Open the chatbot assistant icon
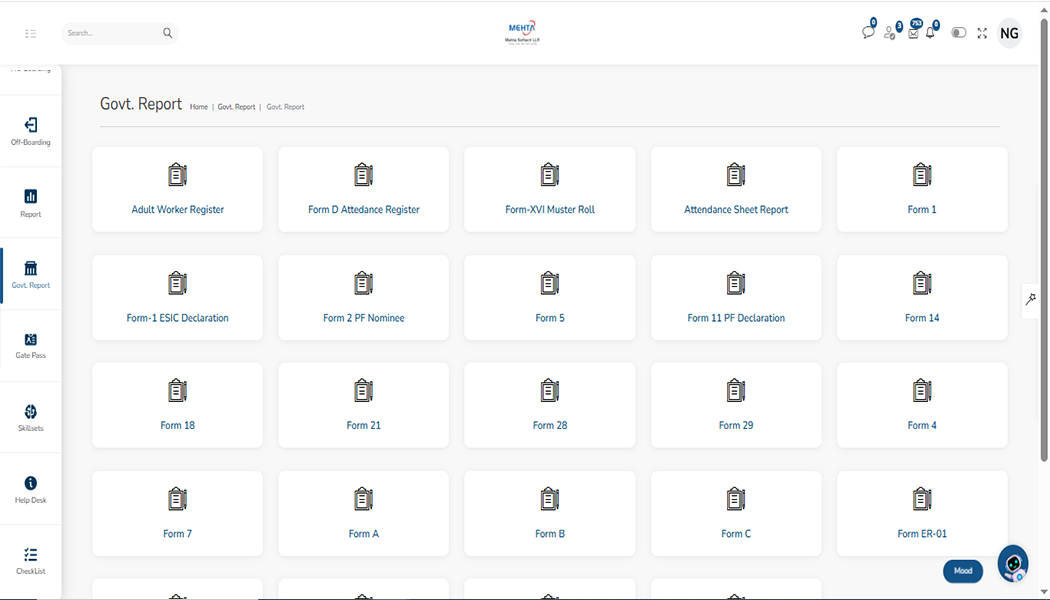Screen dimensions: 1050x600 1013,564
